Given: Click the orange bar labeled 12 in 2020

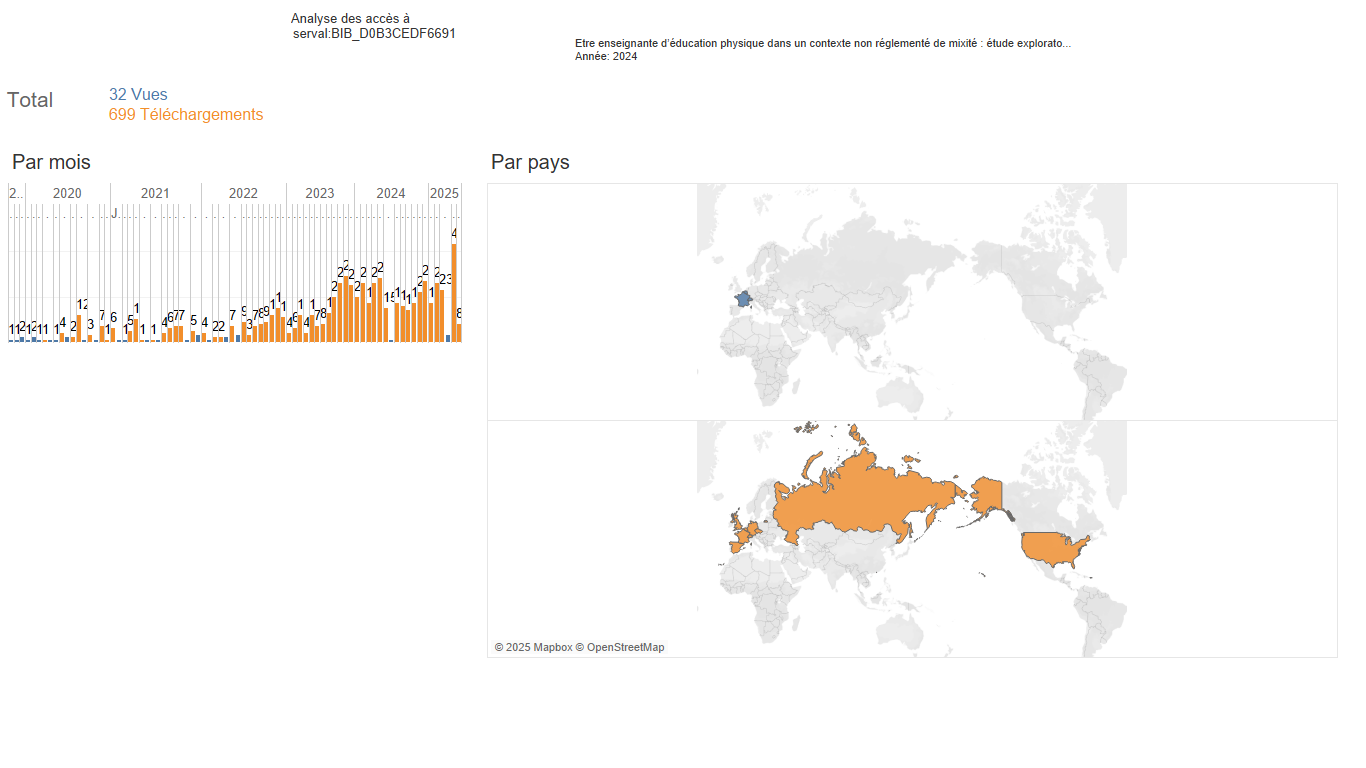Looking at the screenshot, I should coord(79,328).
